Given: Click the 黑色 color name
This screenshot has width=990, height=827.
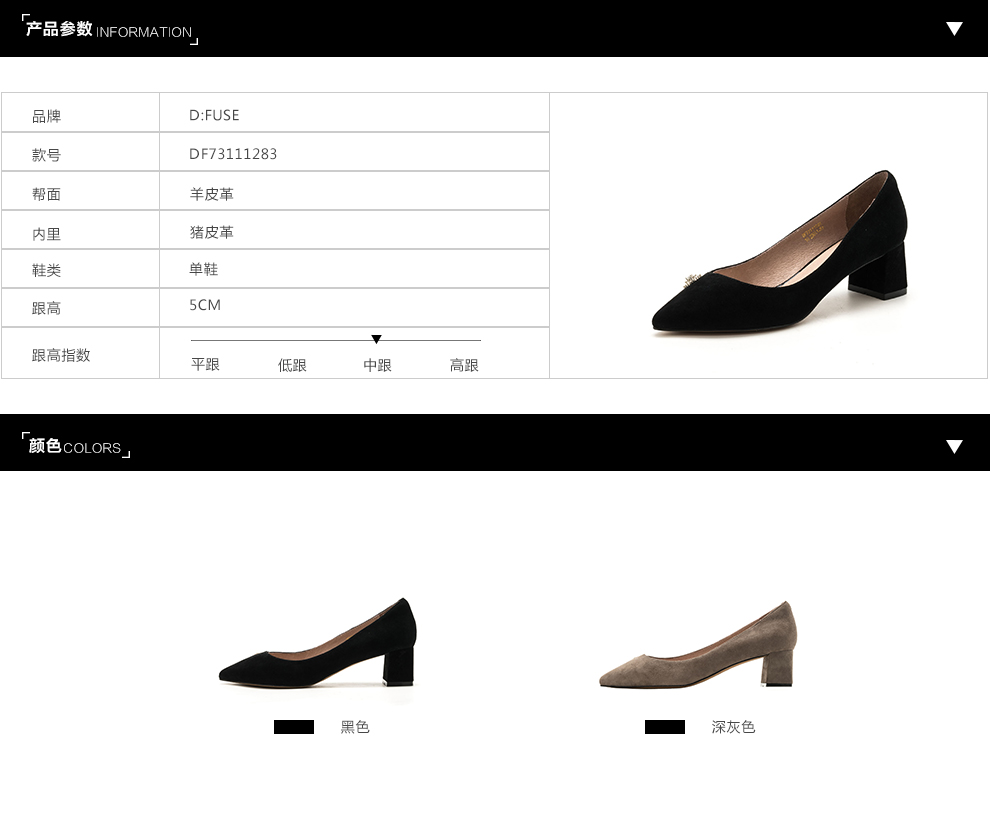Looking at the screenshot, I should pyautogui.click(x=355, y=727).
